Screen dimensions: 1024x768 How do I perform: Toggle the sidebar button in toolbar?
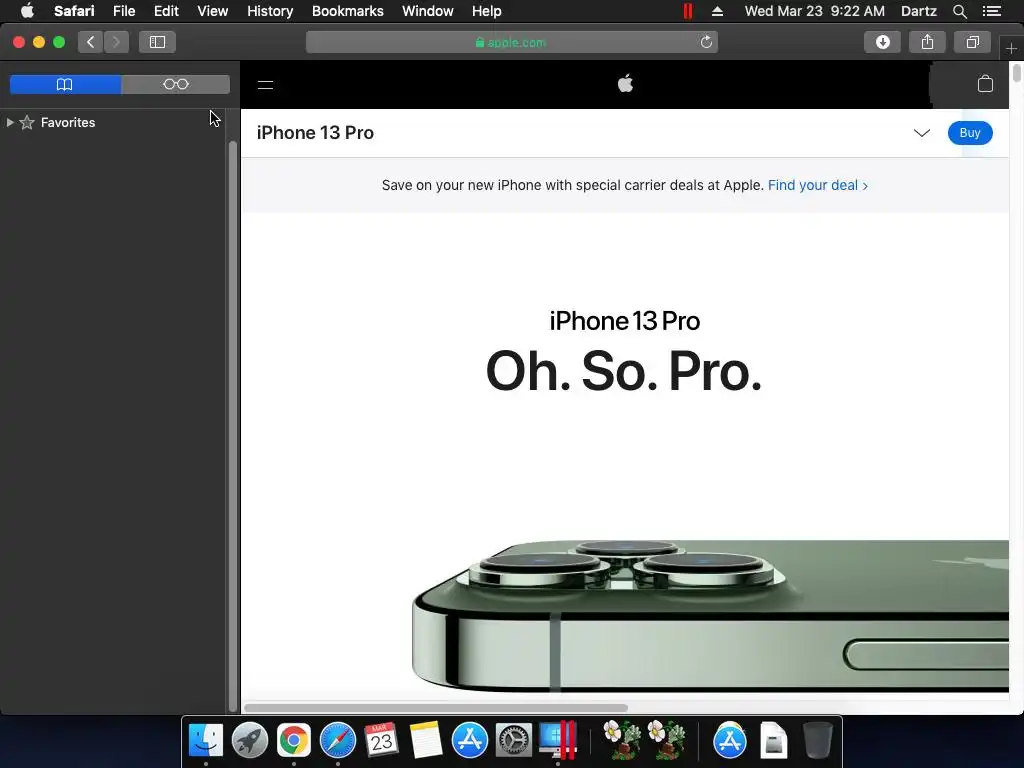pos(157,42)
